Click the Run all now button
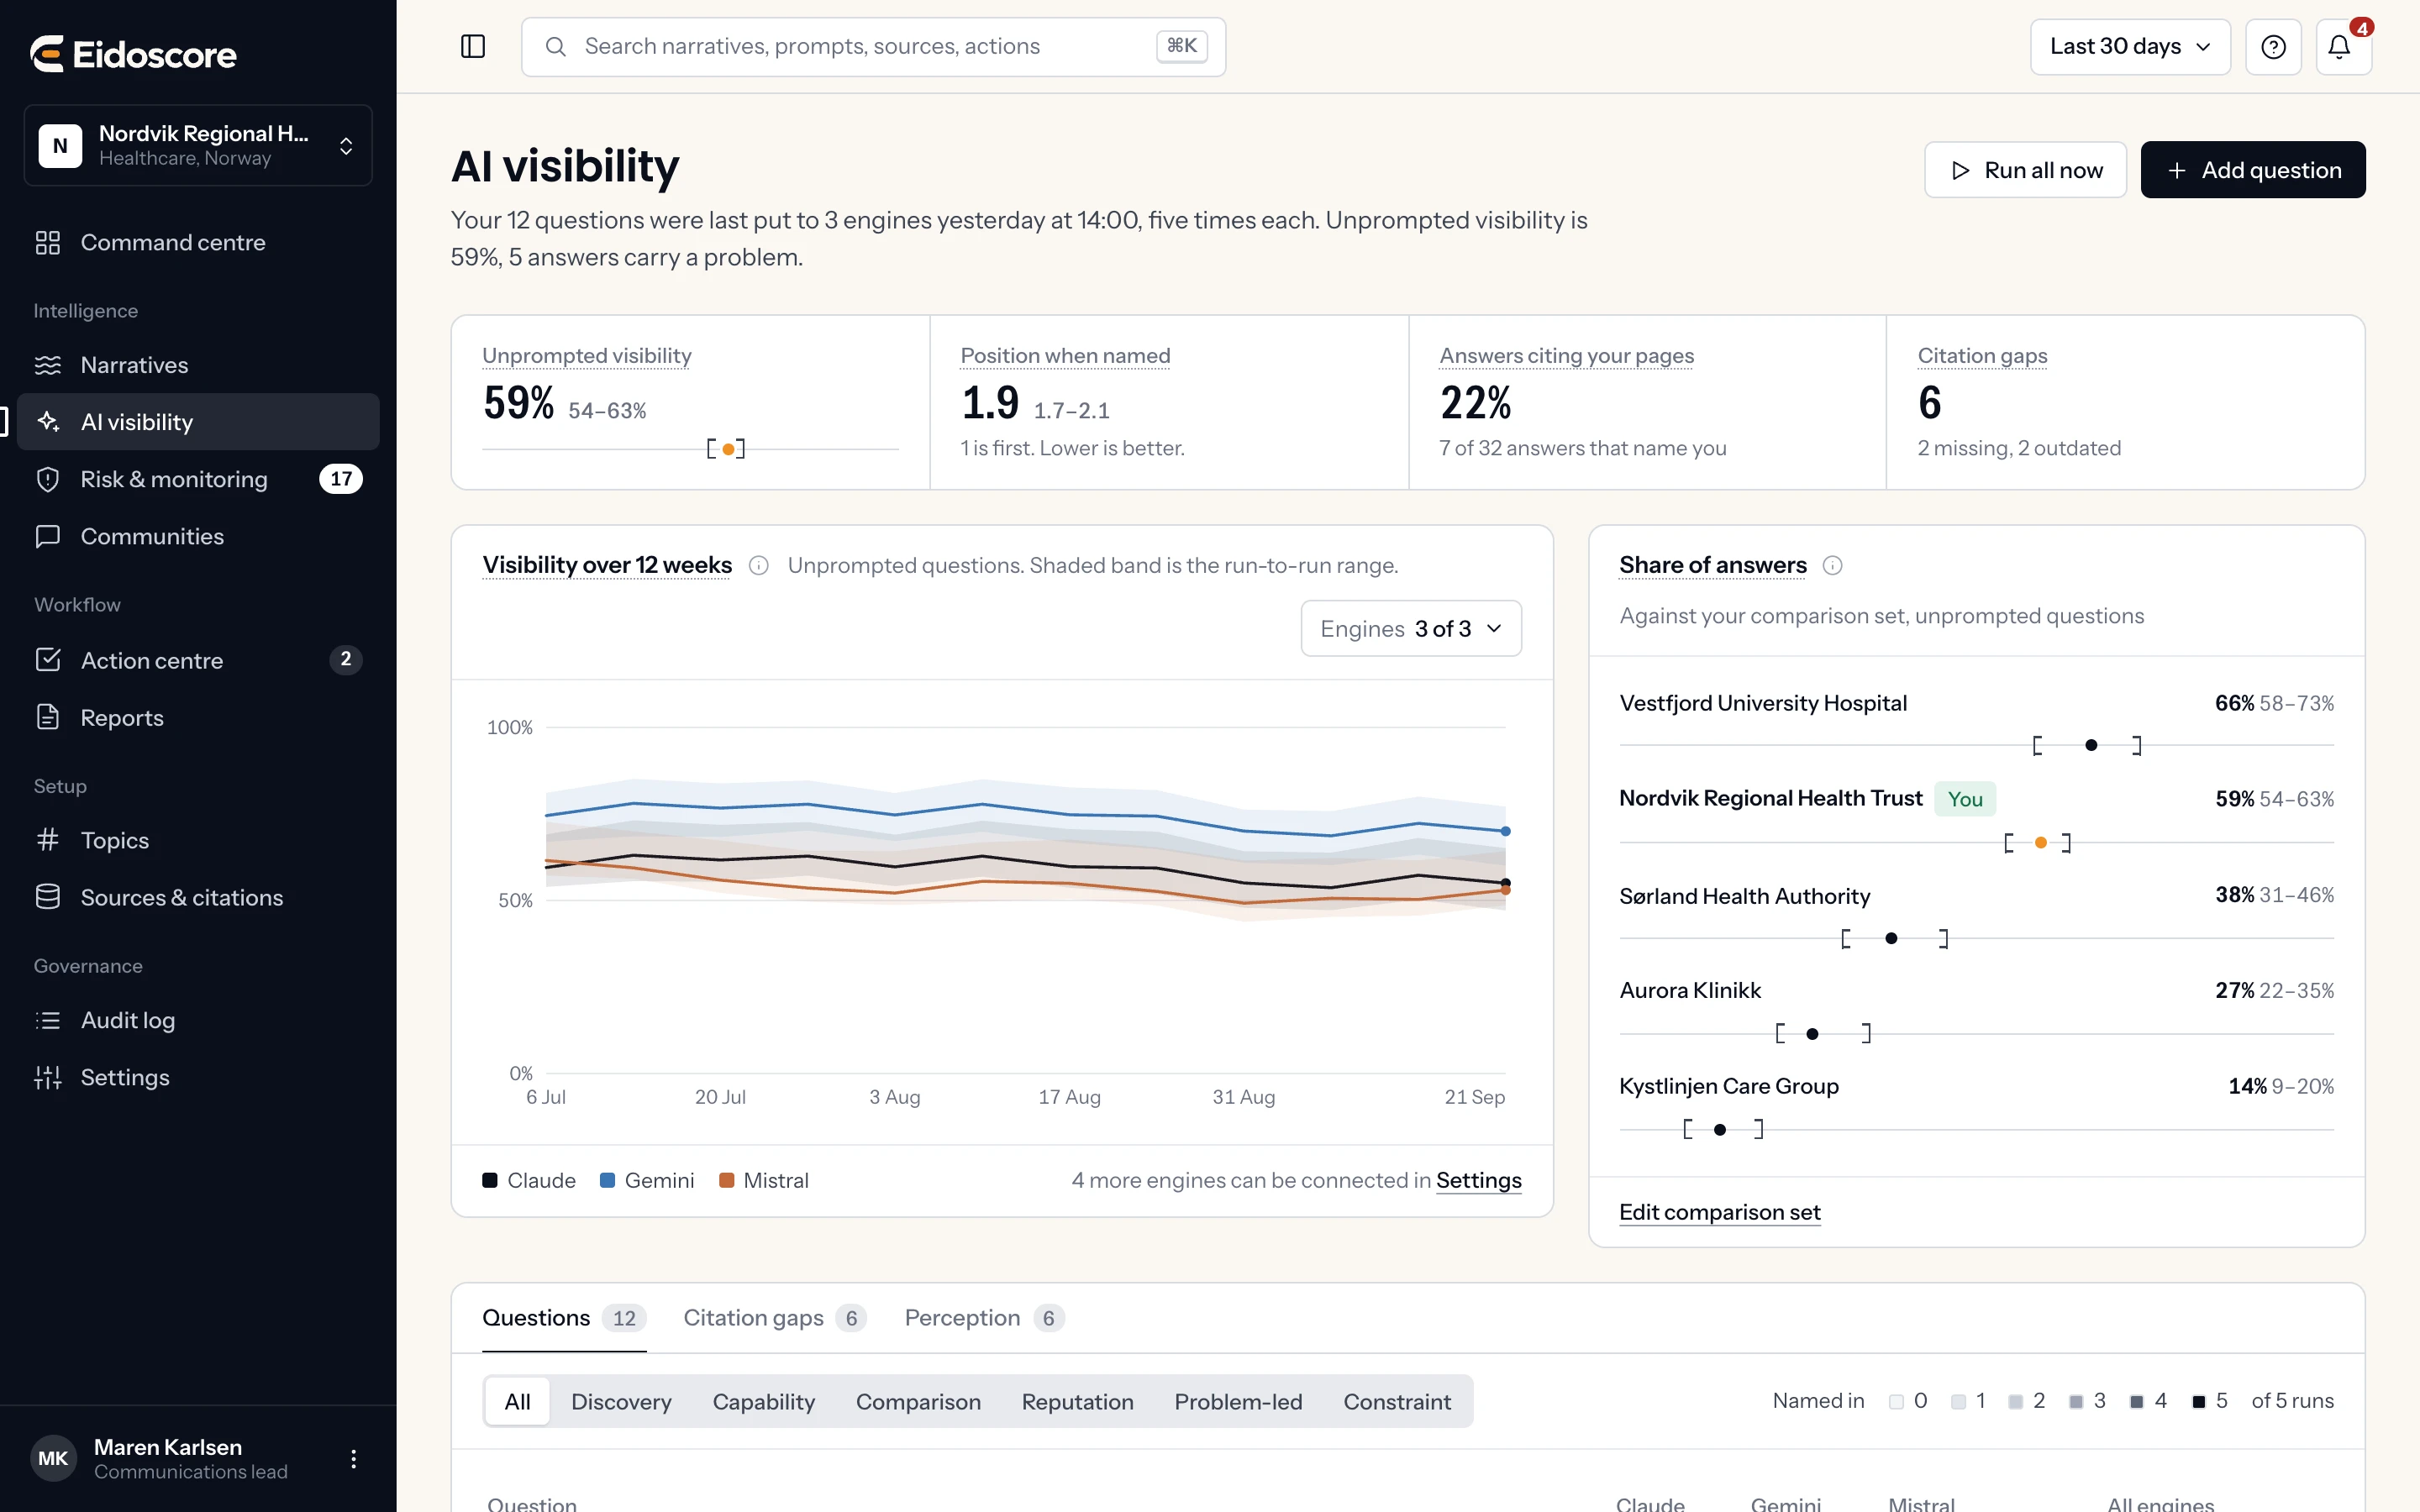 [2025, 170]
